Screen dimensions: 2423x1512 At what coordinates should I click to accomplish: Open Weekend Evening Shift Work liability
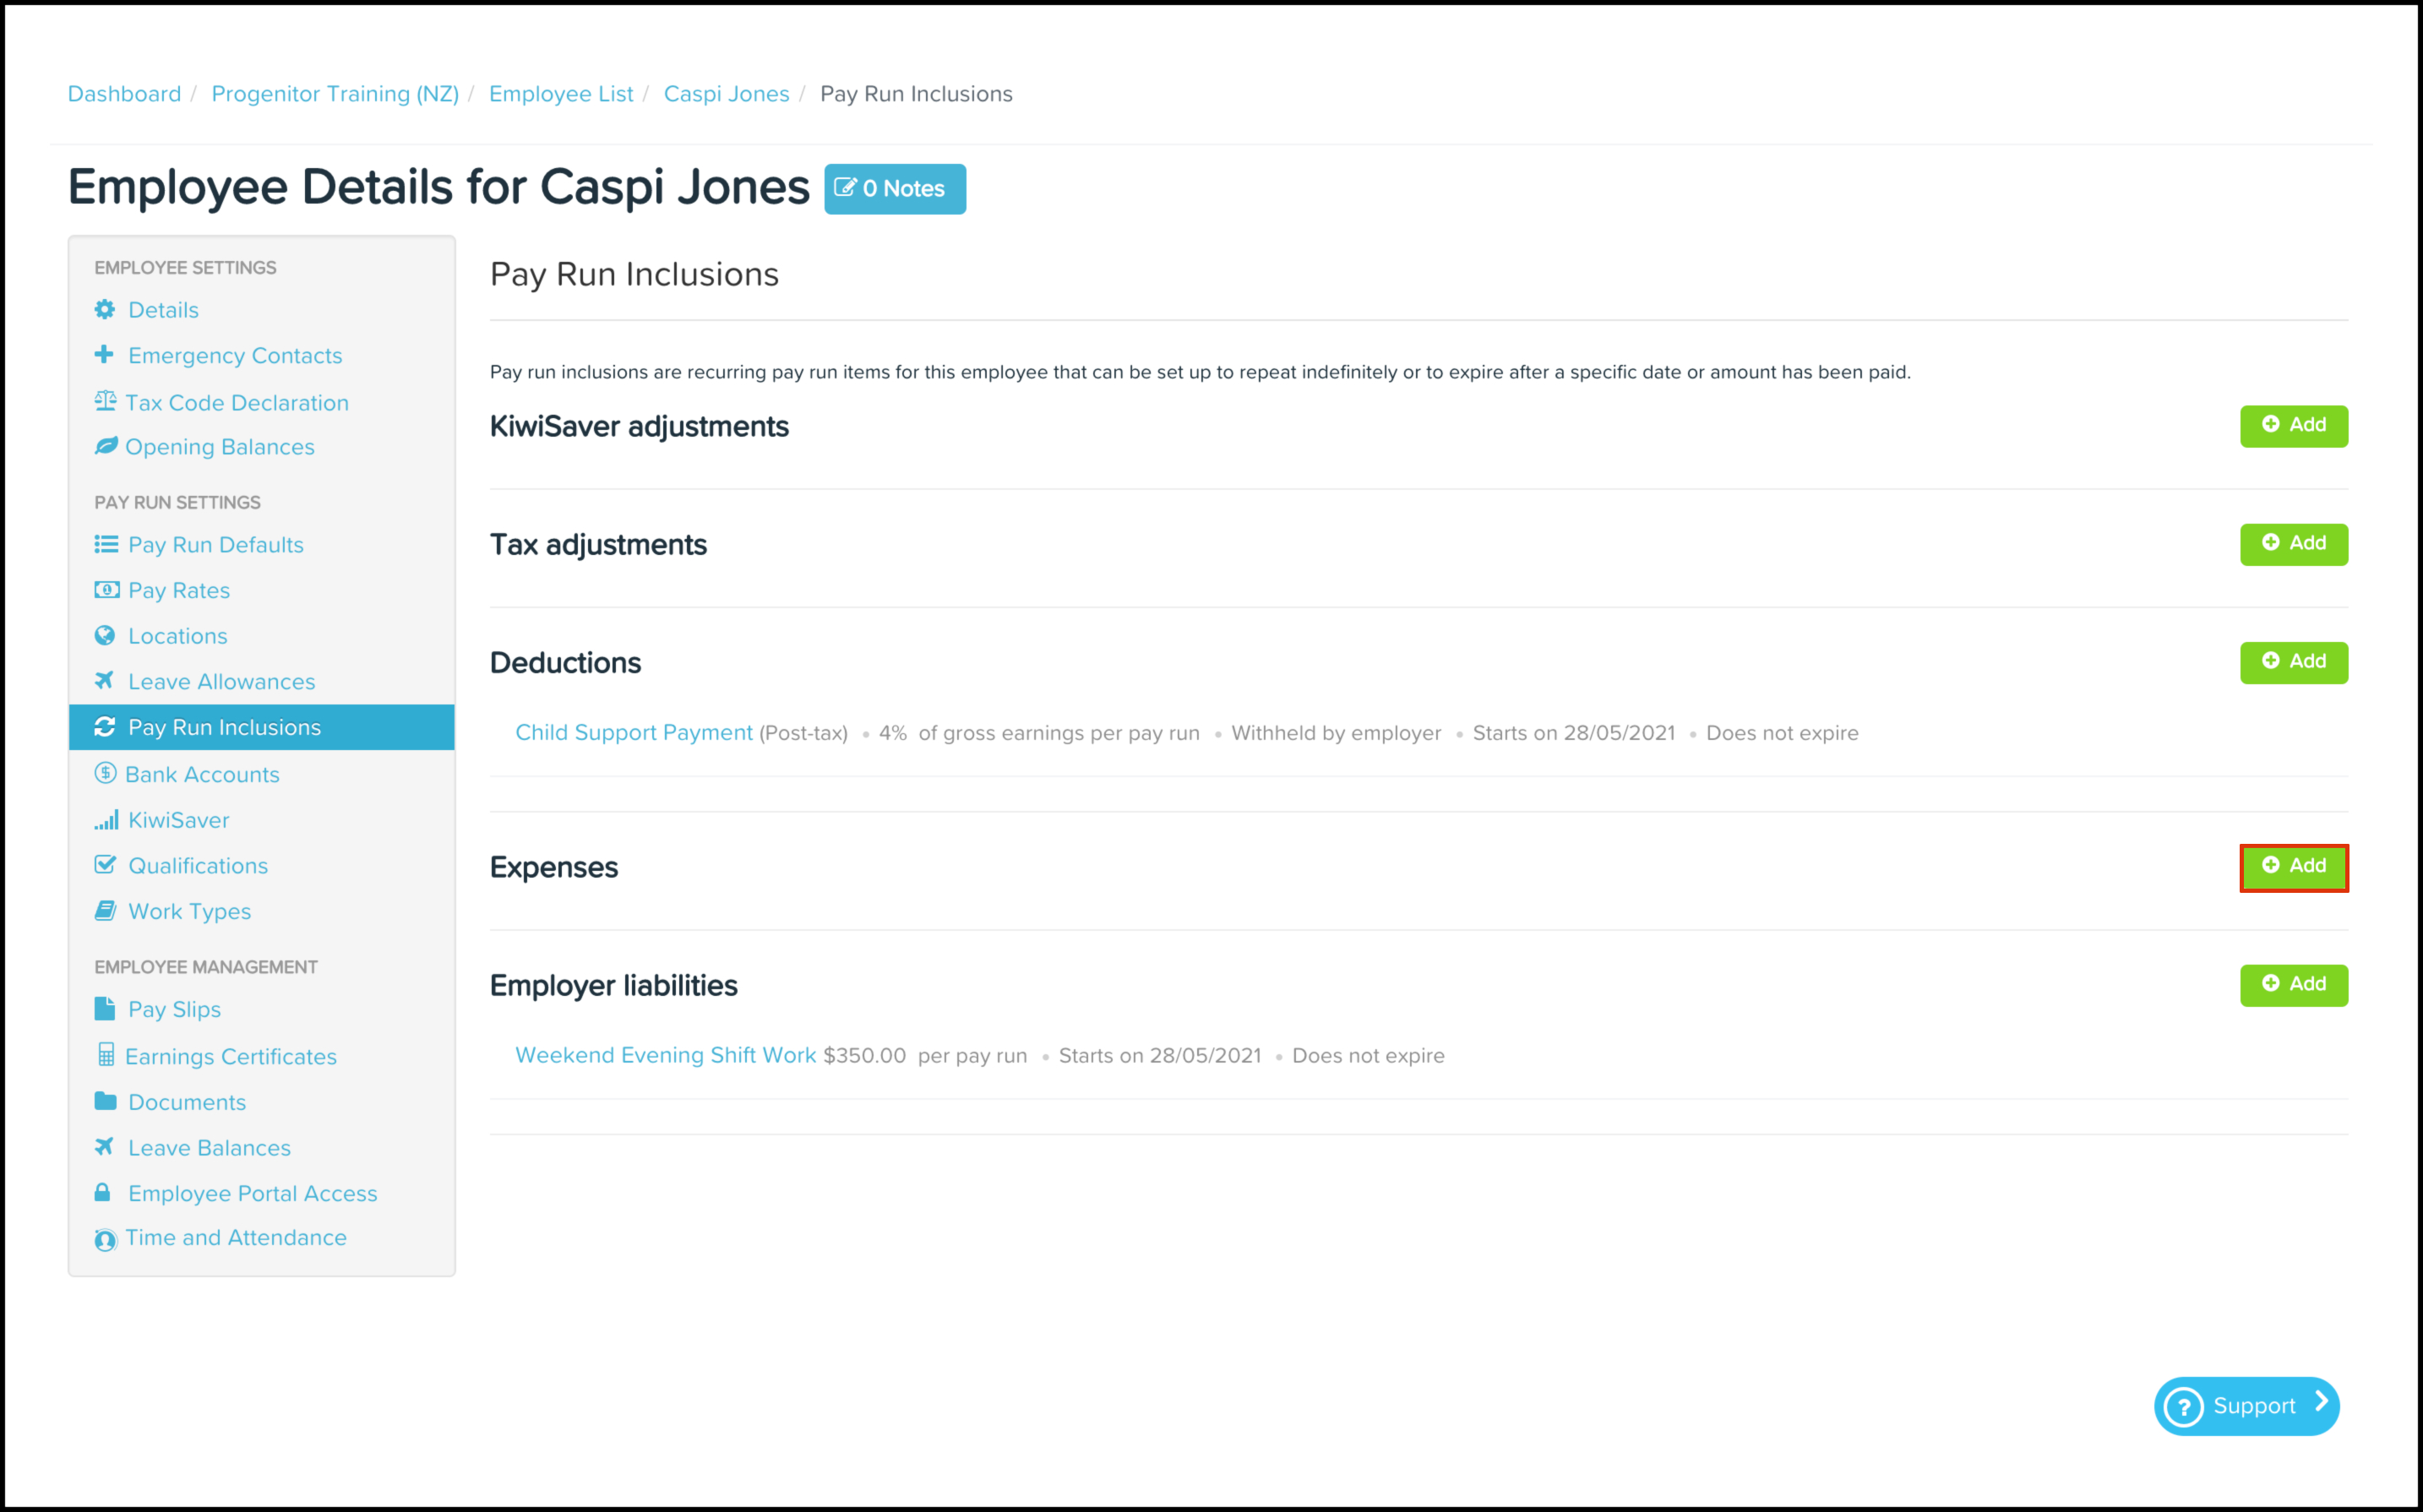coord(665,1056)
